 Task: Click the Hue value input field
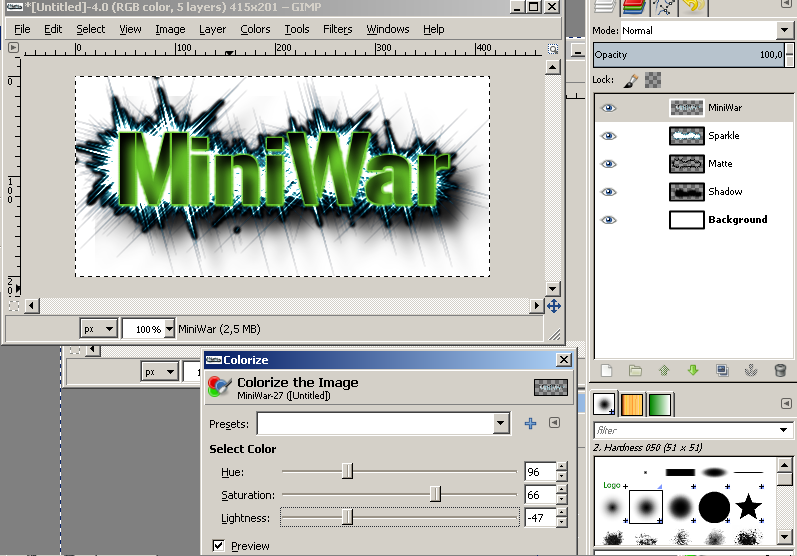click(x=539, y=472)
